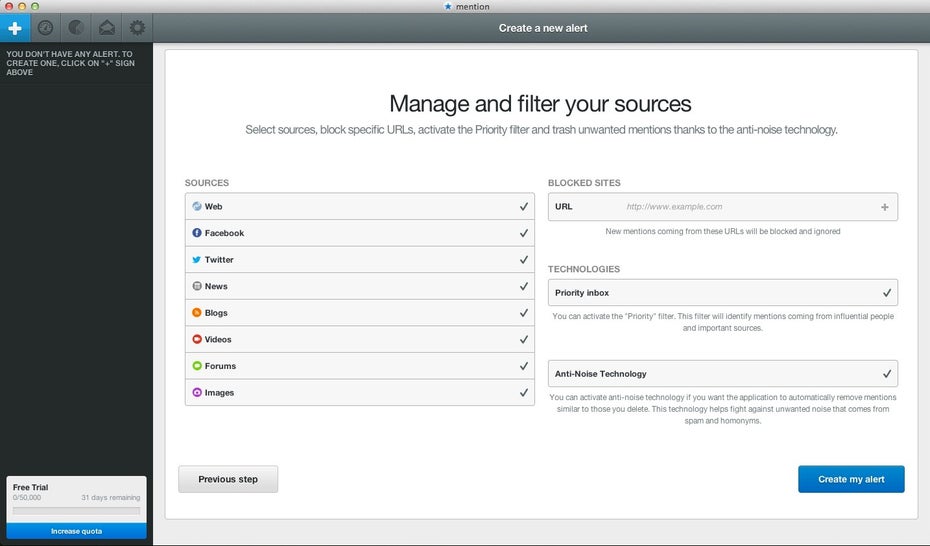Click the 31 days remaining text
Viewport: 930px width, 546px height.
(111, 497)
